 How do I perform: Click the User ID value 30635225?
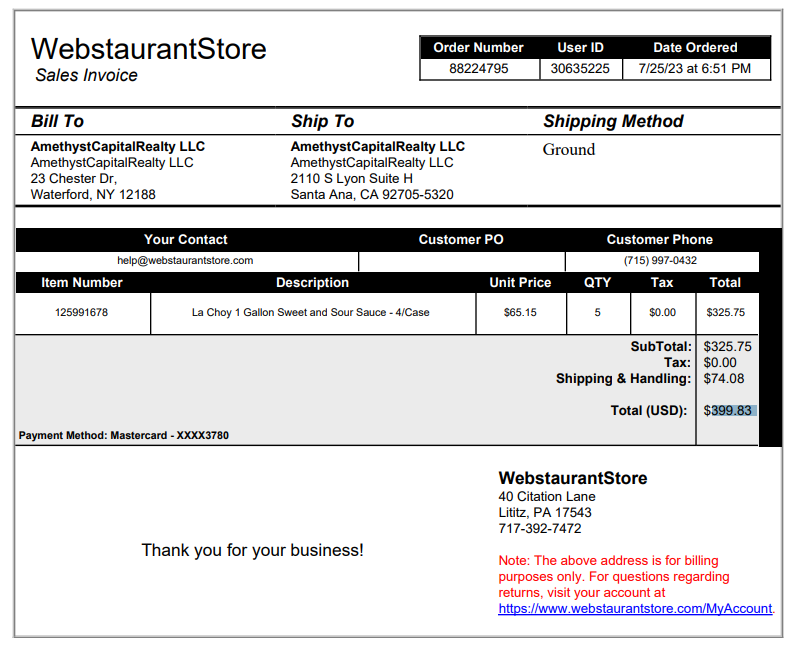(x=580, y=69)
